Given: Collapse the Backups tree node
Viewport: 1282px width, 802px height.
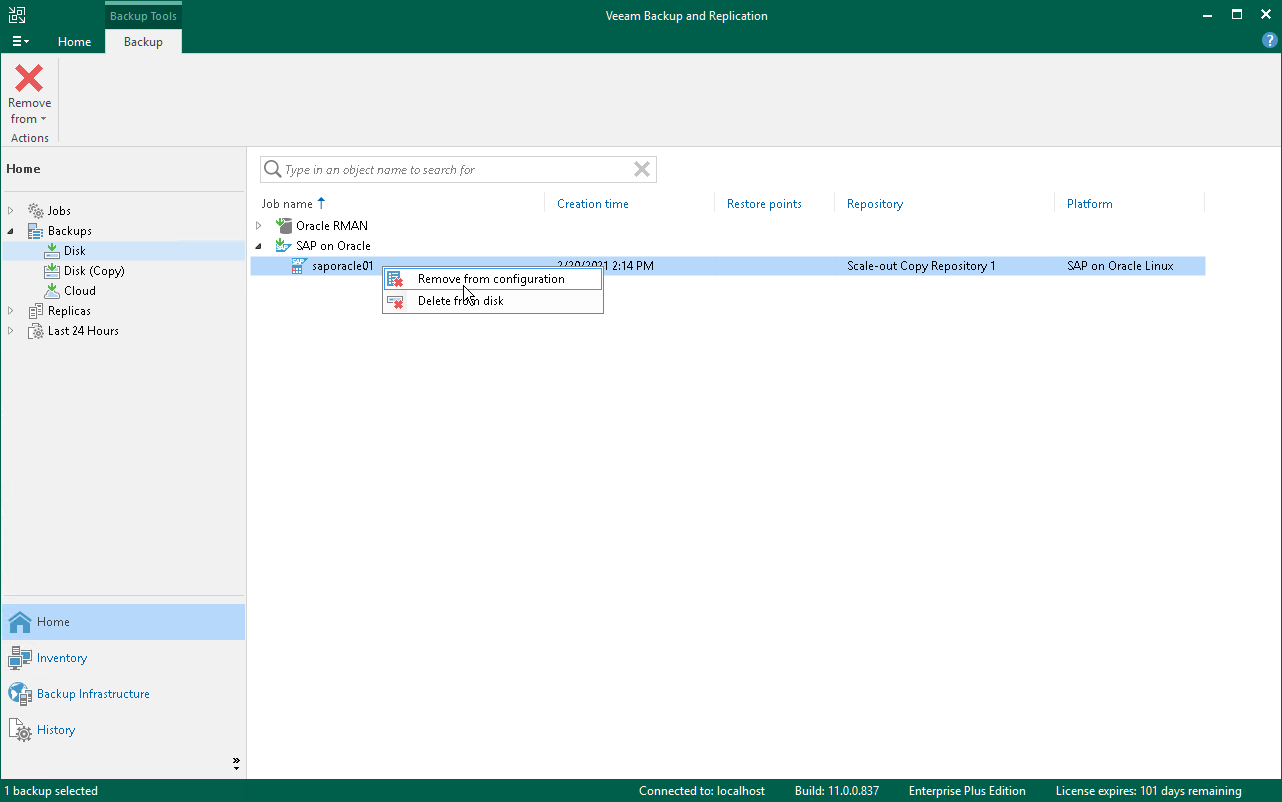Looking at the screenshot, I should click(11, 231).
